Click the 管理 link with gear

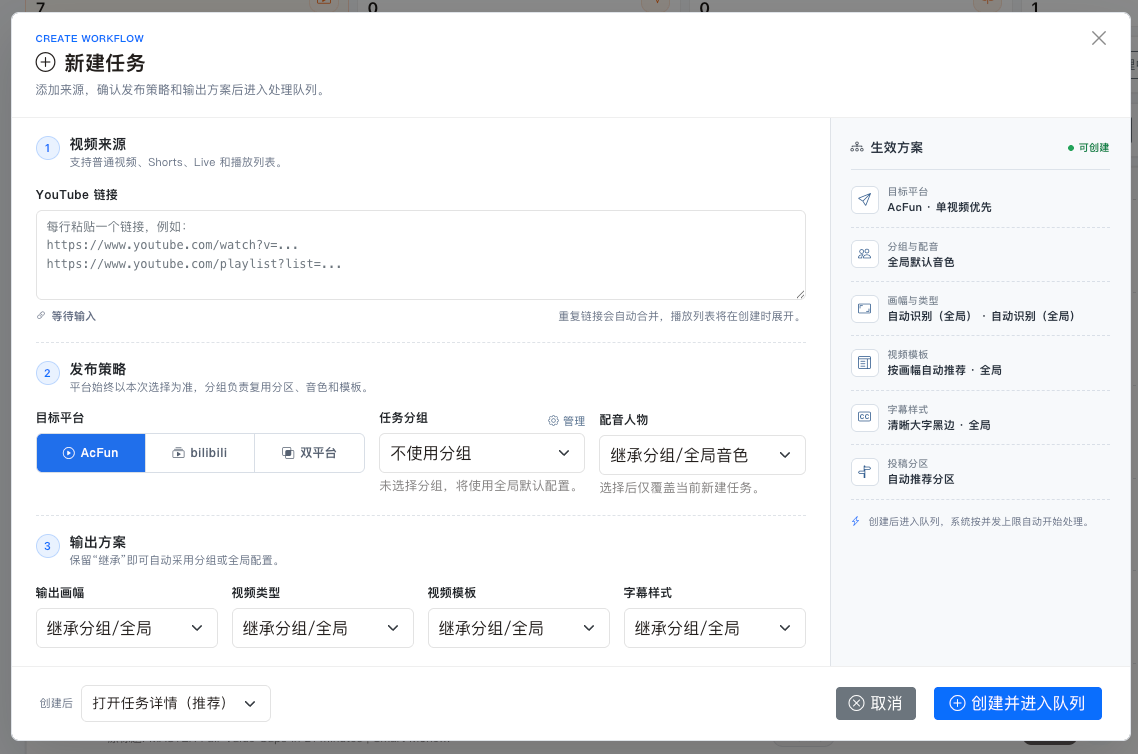(566, 421)
